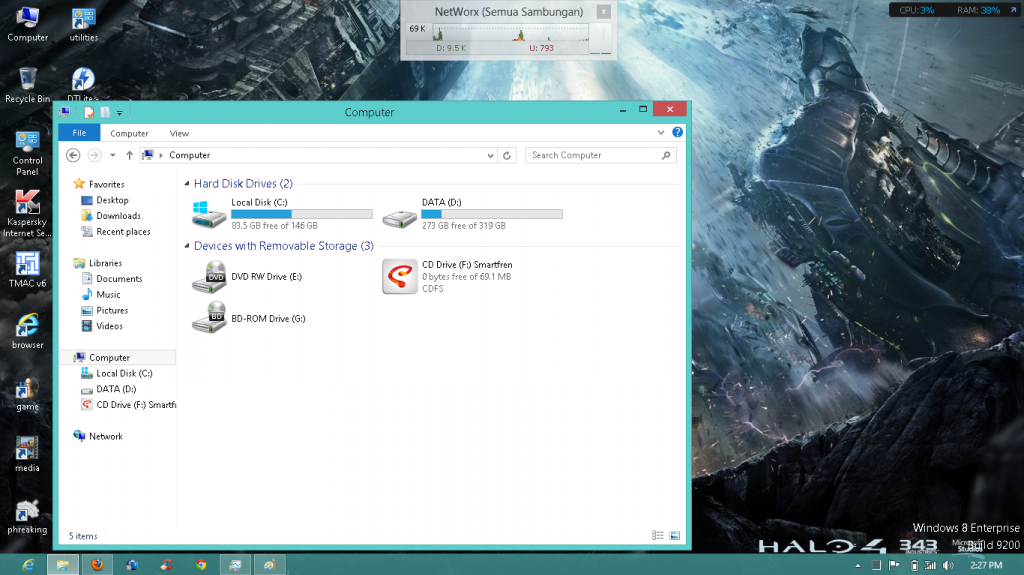Click the clock showing 2:27 PM

coord(986,565)
